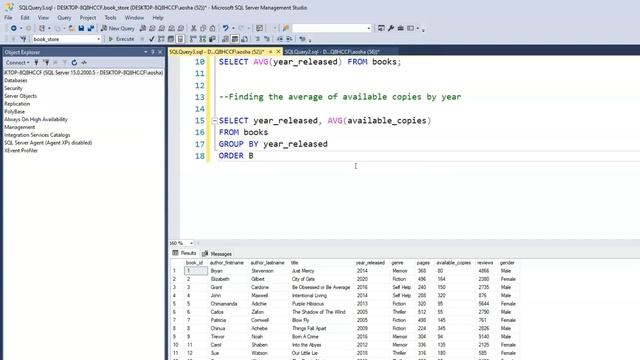
Task: Specify values for template parameters icon
Action: [x=302, y=39]
